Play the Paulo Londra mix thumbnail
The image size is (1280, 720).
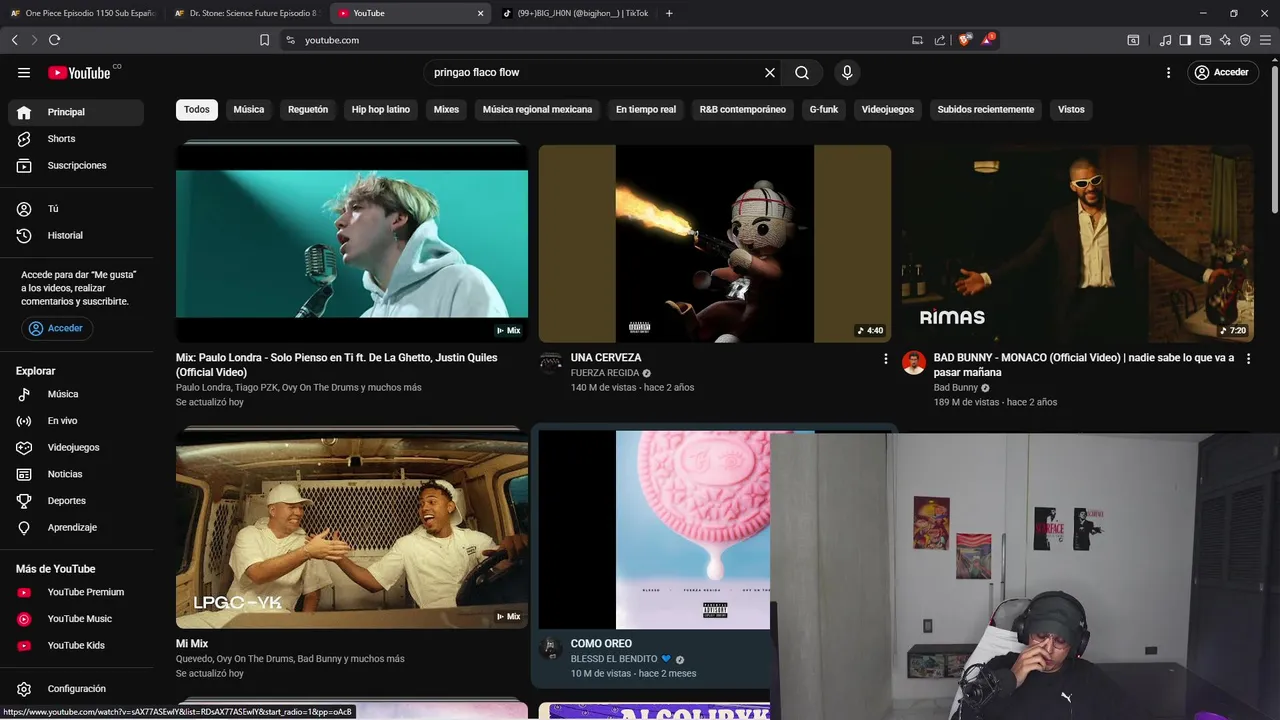pos(352,243)
